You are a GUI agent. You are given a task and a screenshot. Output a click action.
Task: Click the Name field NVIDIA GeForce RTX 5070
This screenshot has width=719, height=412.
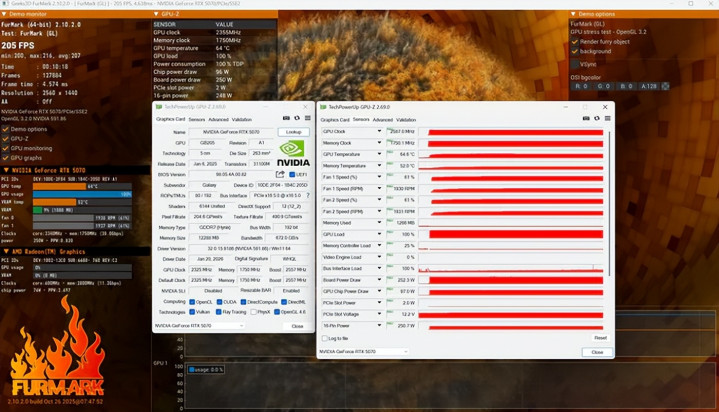(x=231, y=132)
